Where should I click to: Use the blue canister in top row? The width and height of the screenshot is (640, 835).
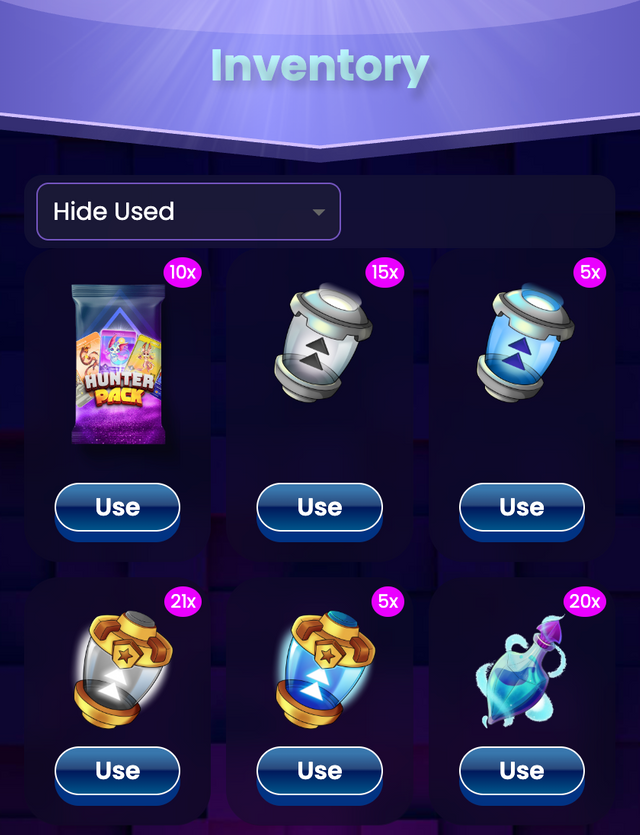522,507
